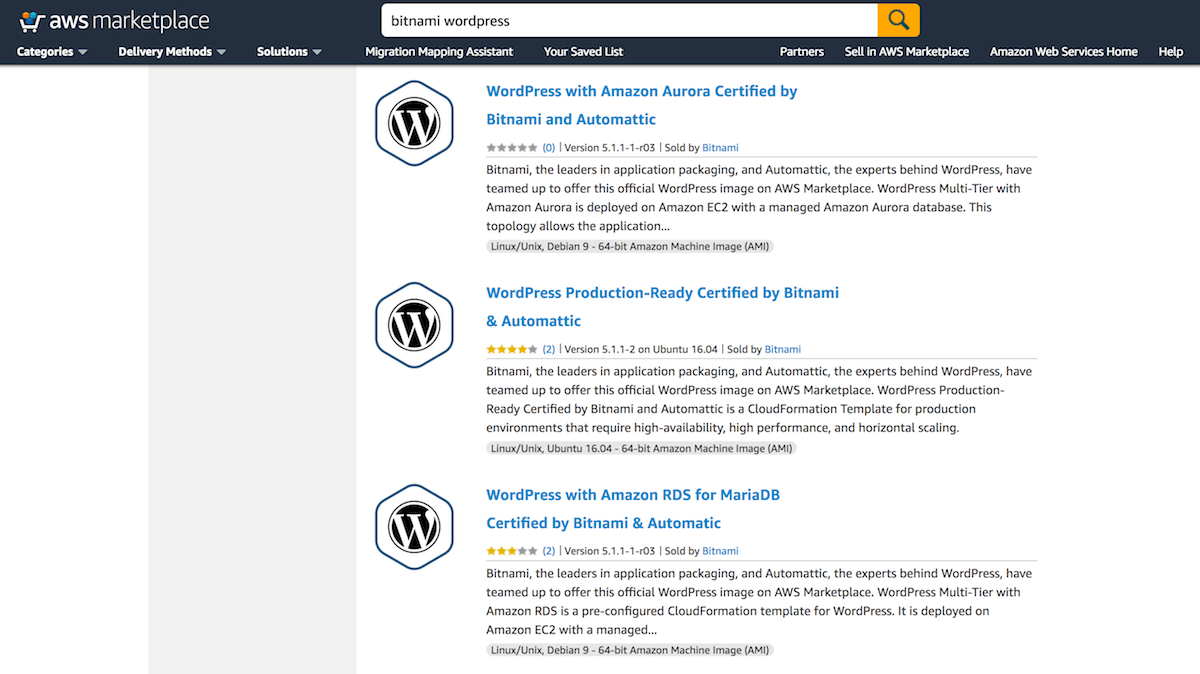Open the Categories dropdown menu
The width and height of the screenshot is (1200, 674).
[x=52, y=52]
